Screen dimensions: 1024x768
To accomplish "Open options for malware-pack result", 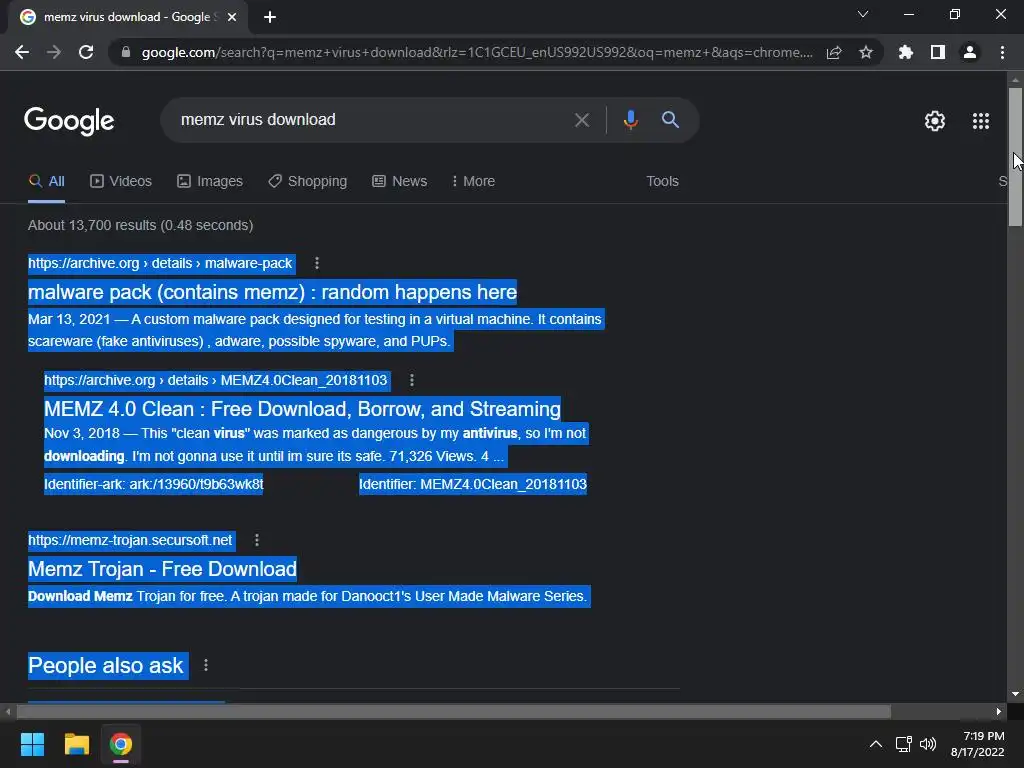I will tap(317, 263).
